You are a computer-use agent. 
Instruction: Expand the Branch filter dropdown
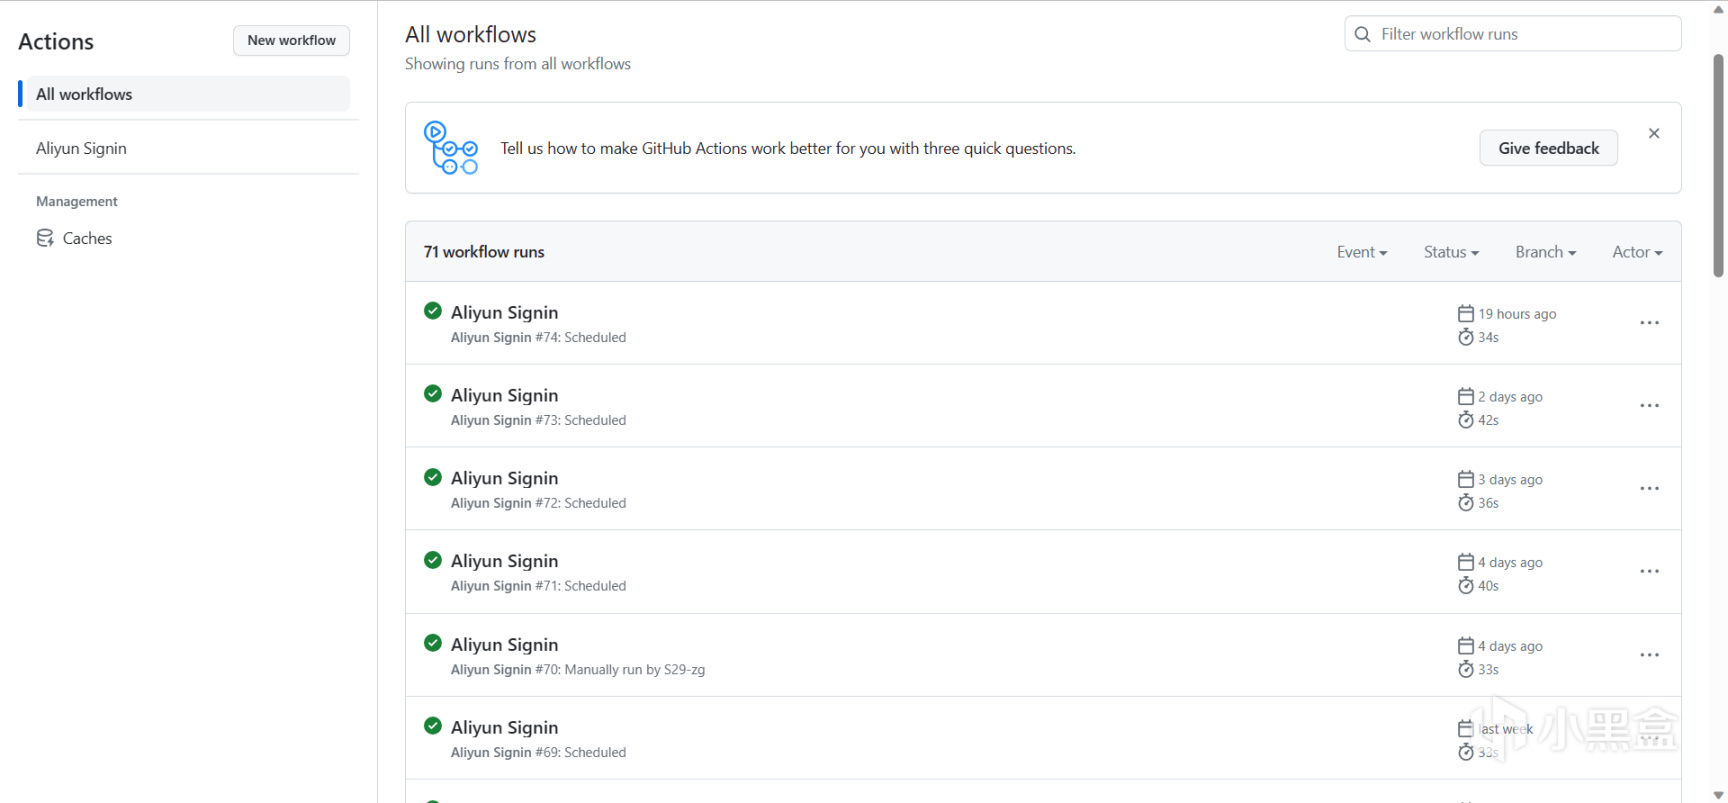coord(1545,252)
